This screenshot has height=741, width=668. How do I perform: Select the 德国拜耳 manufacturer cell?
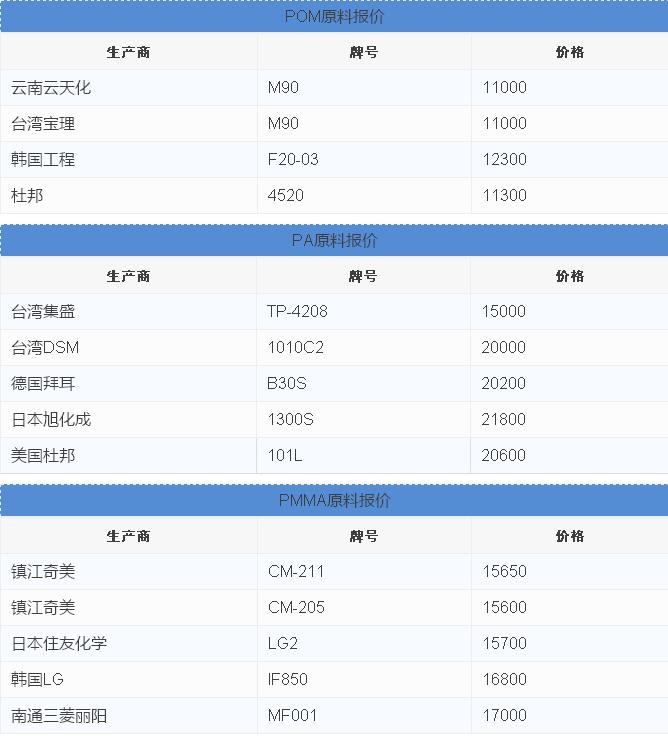coord(128,383)
